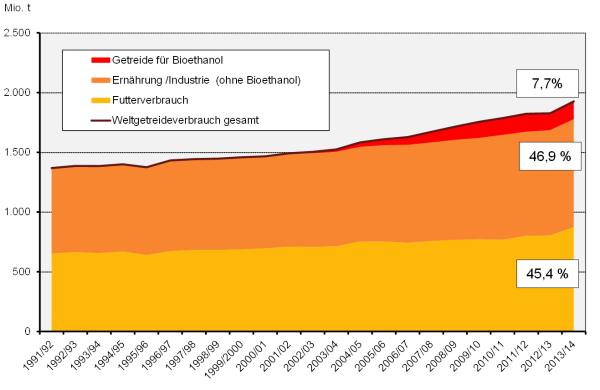600x390 pixels.
Task: Click the red Getreide für Bioethanol legend swatch
Action: coord(100,60)
